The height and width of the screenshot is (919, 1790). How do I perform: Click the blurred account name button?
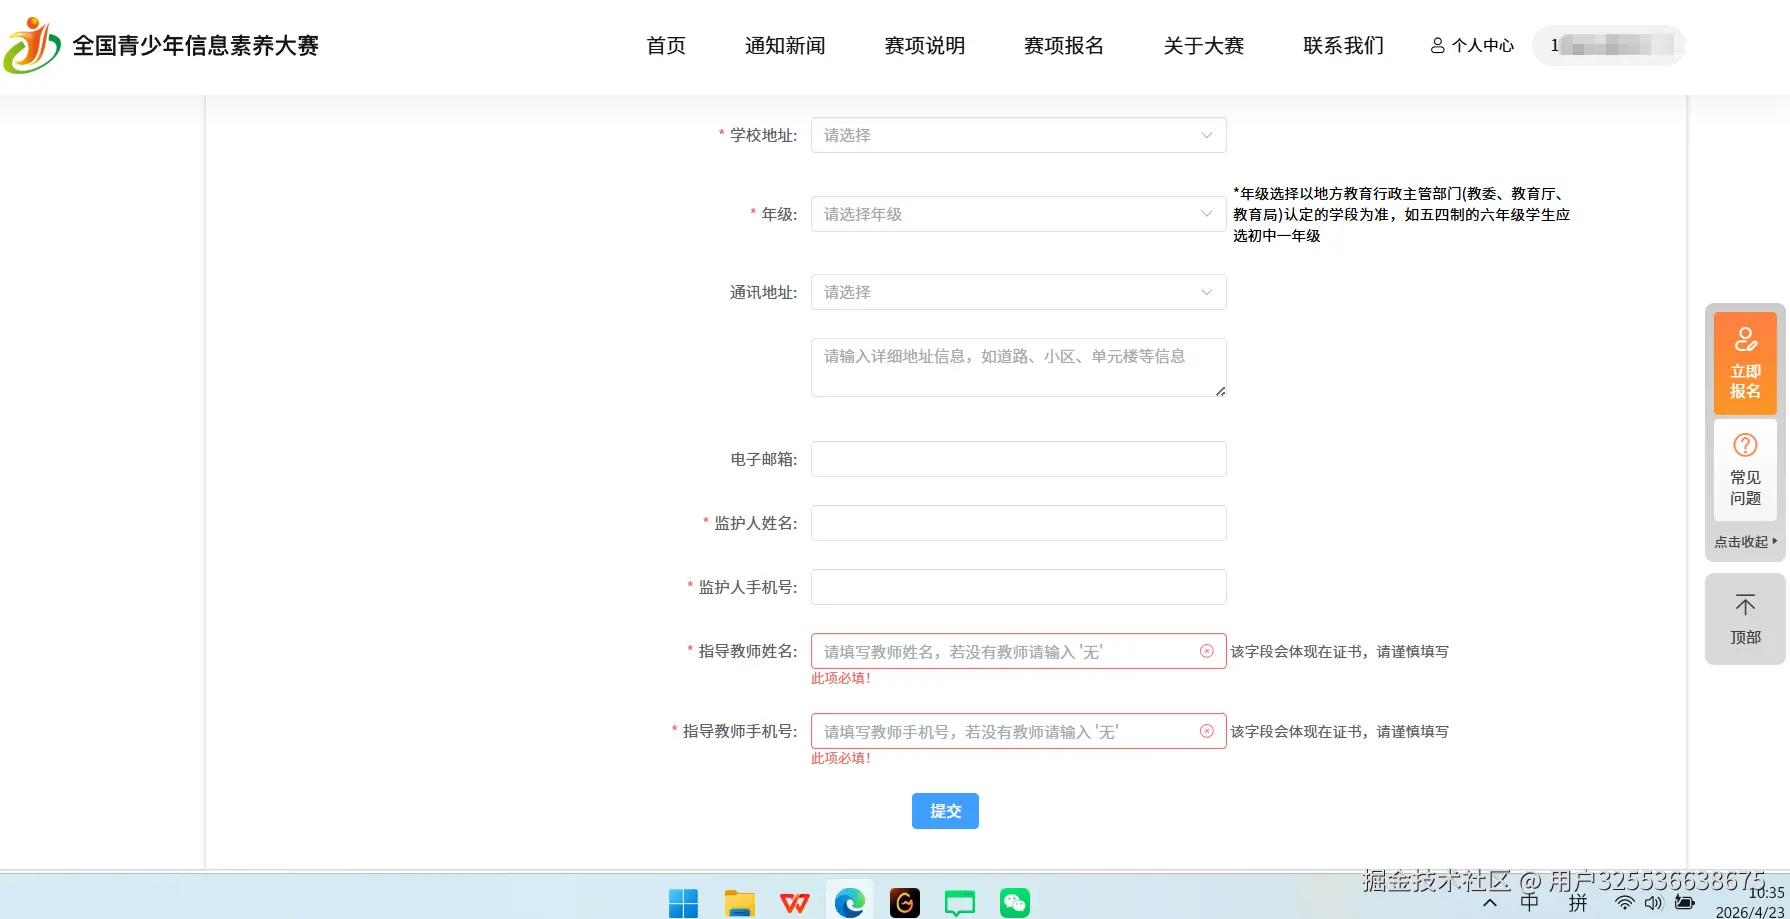(x=1609, y=45)
